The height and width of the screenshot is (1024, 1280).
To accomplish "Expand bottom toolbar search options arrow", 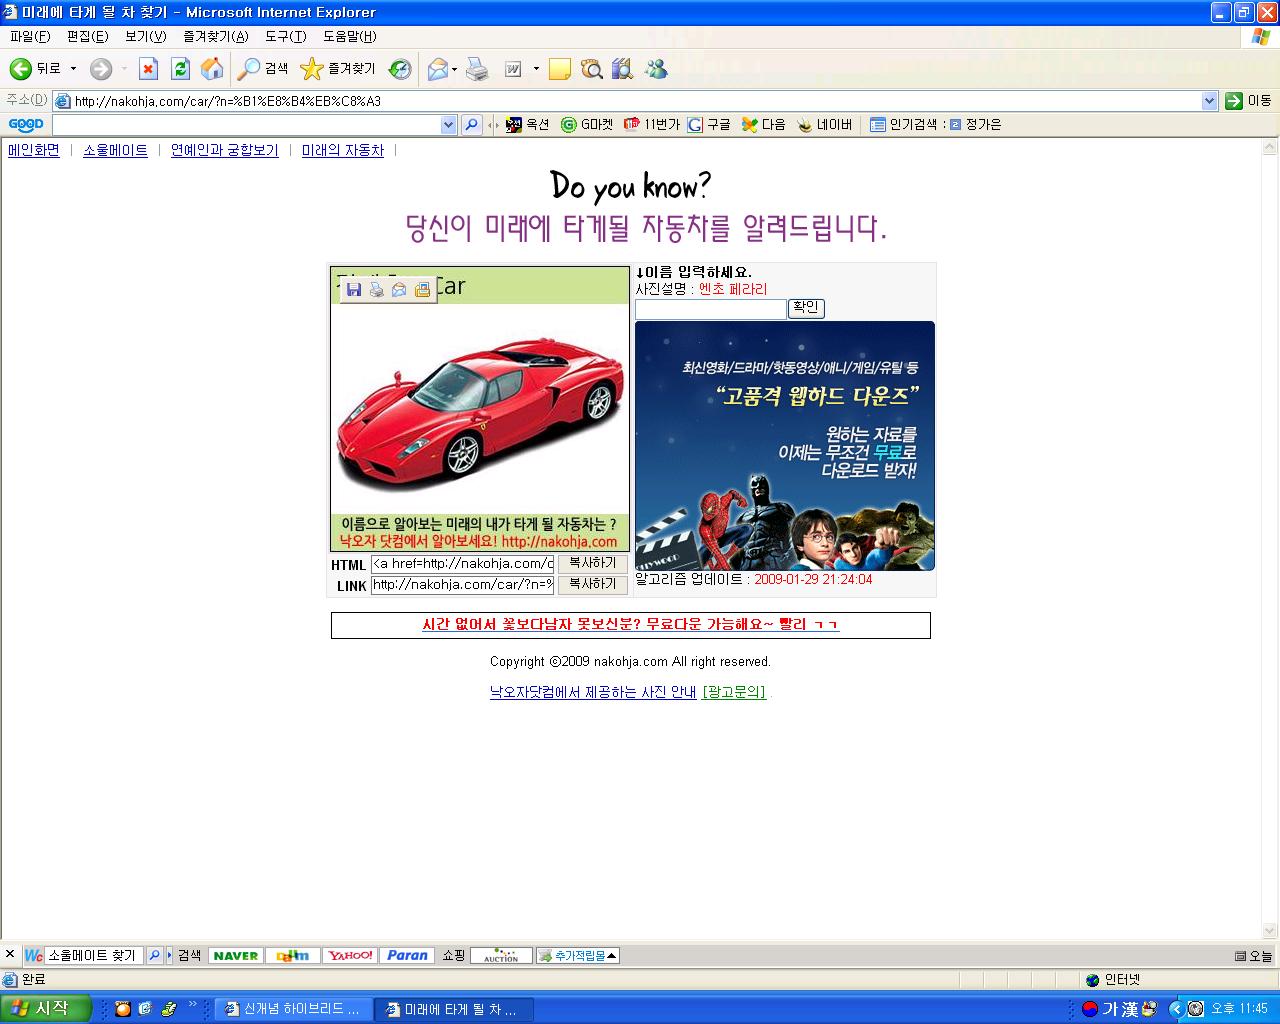I will click(x=170, y=955).
